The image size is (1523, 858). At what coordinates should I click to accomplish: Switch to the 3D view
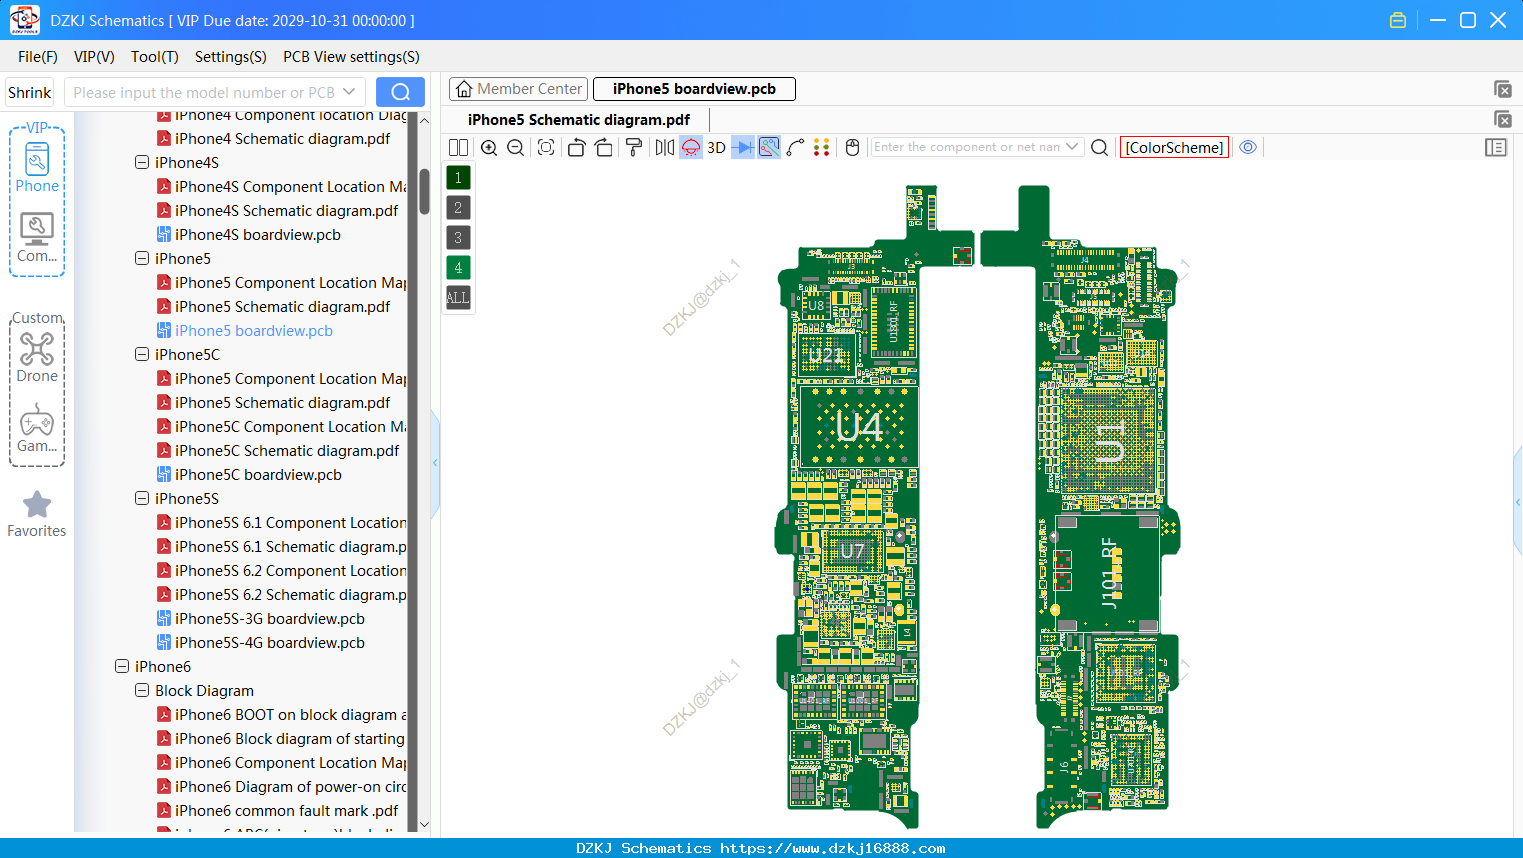click(716, 147)
